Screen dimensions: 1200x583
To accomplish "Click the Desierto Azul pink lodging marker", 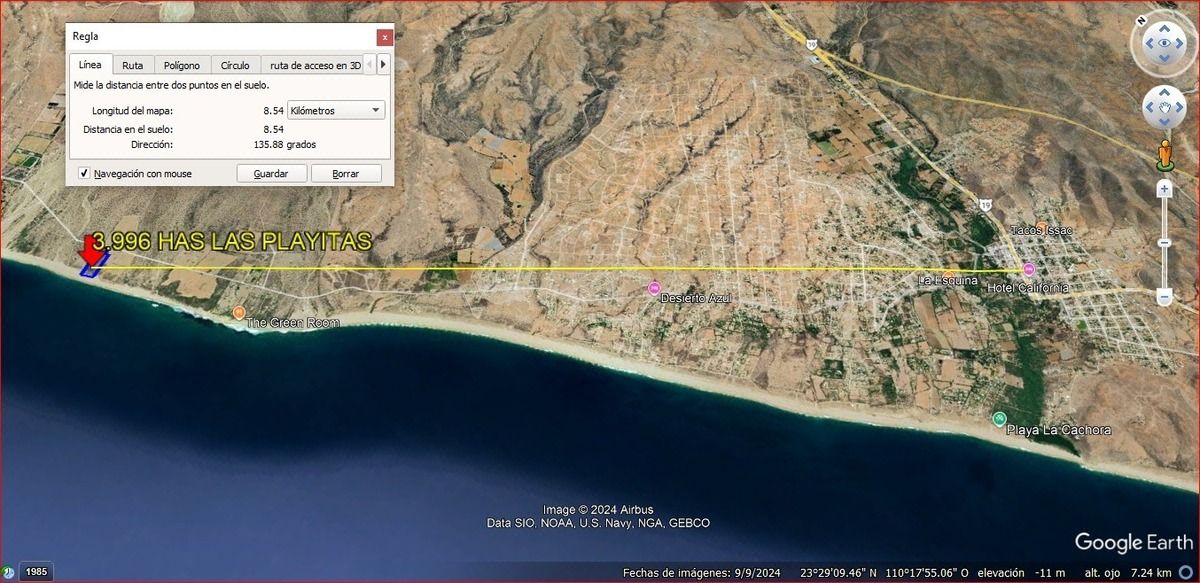I will [x=655, y=288].
